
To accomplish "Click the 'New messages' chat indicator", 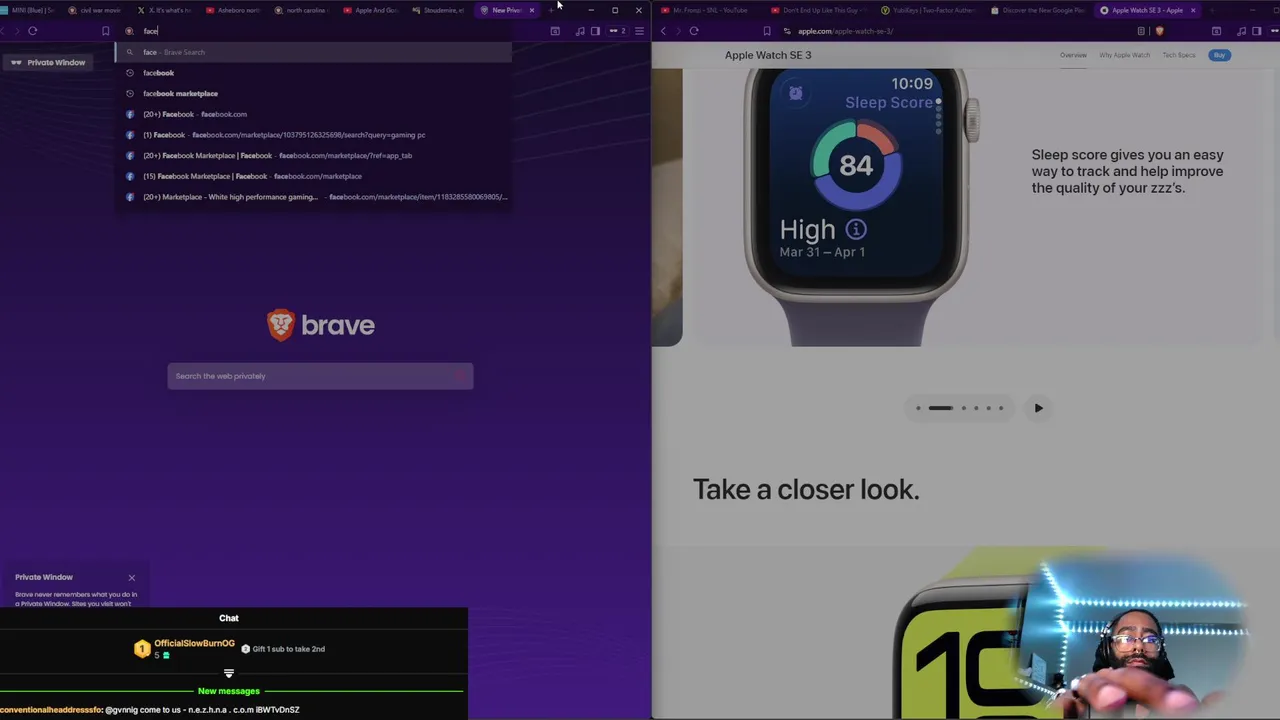I will (x=229, y=691).
